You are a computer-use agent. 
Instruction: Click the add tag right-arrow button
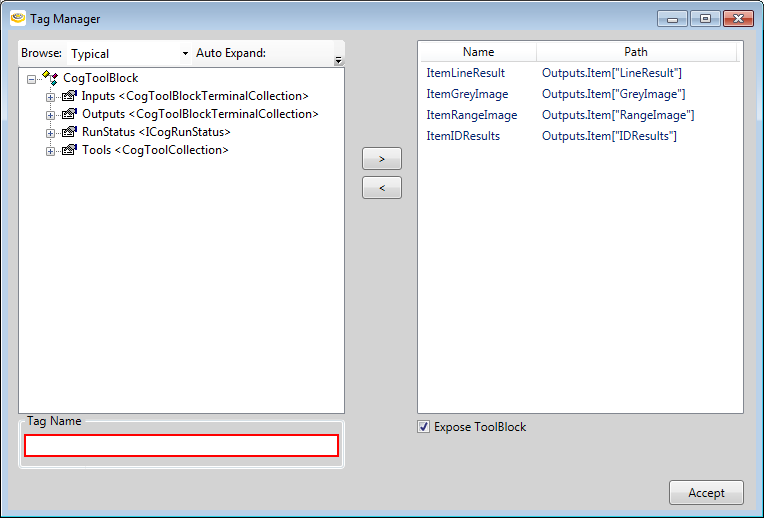click(381, 159)
